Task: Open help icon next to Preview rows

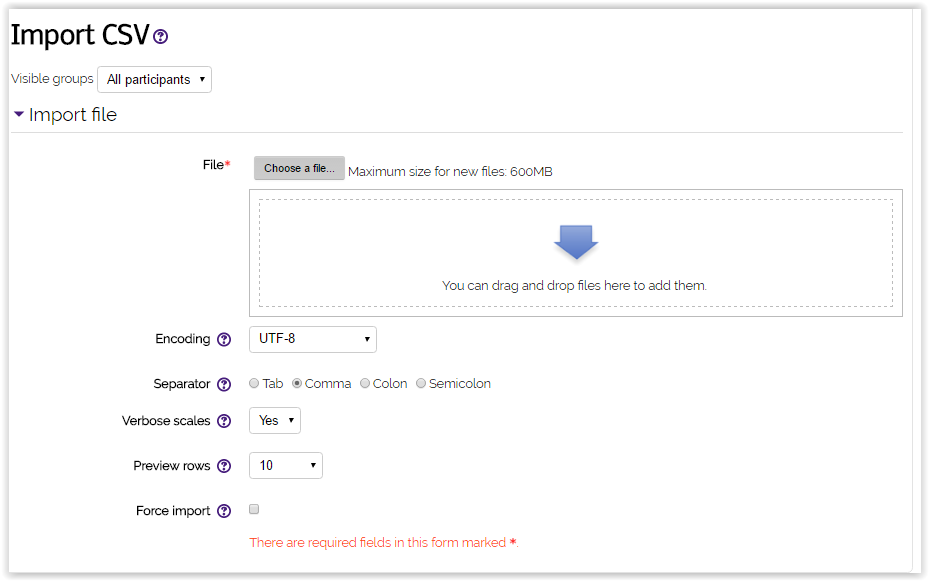Action: click(224, 466)
